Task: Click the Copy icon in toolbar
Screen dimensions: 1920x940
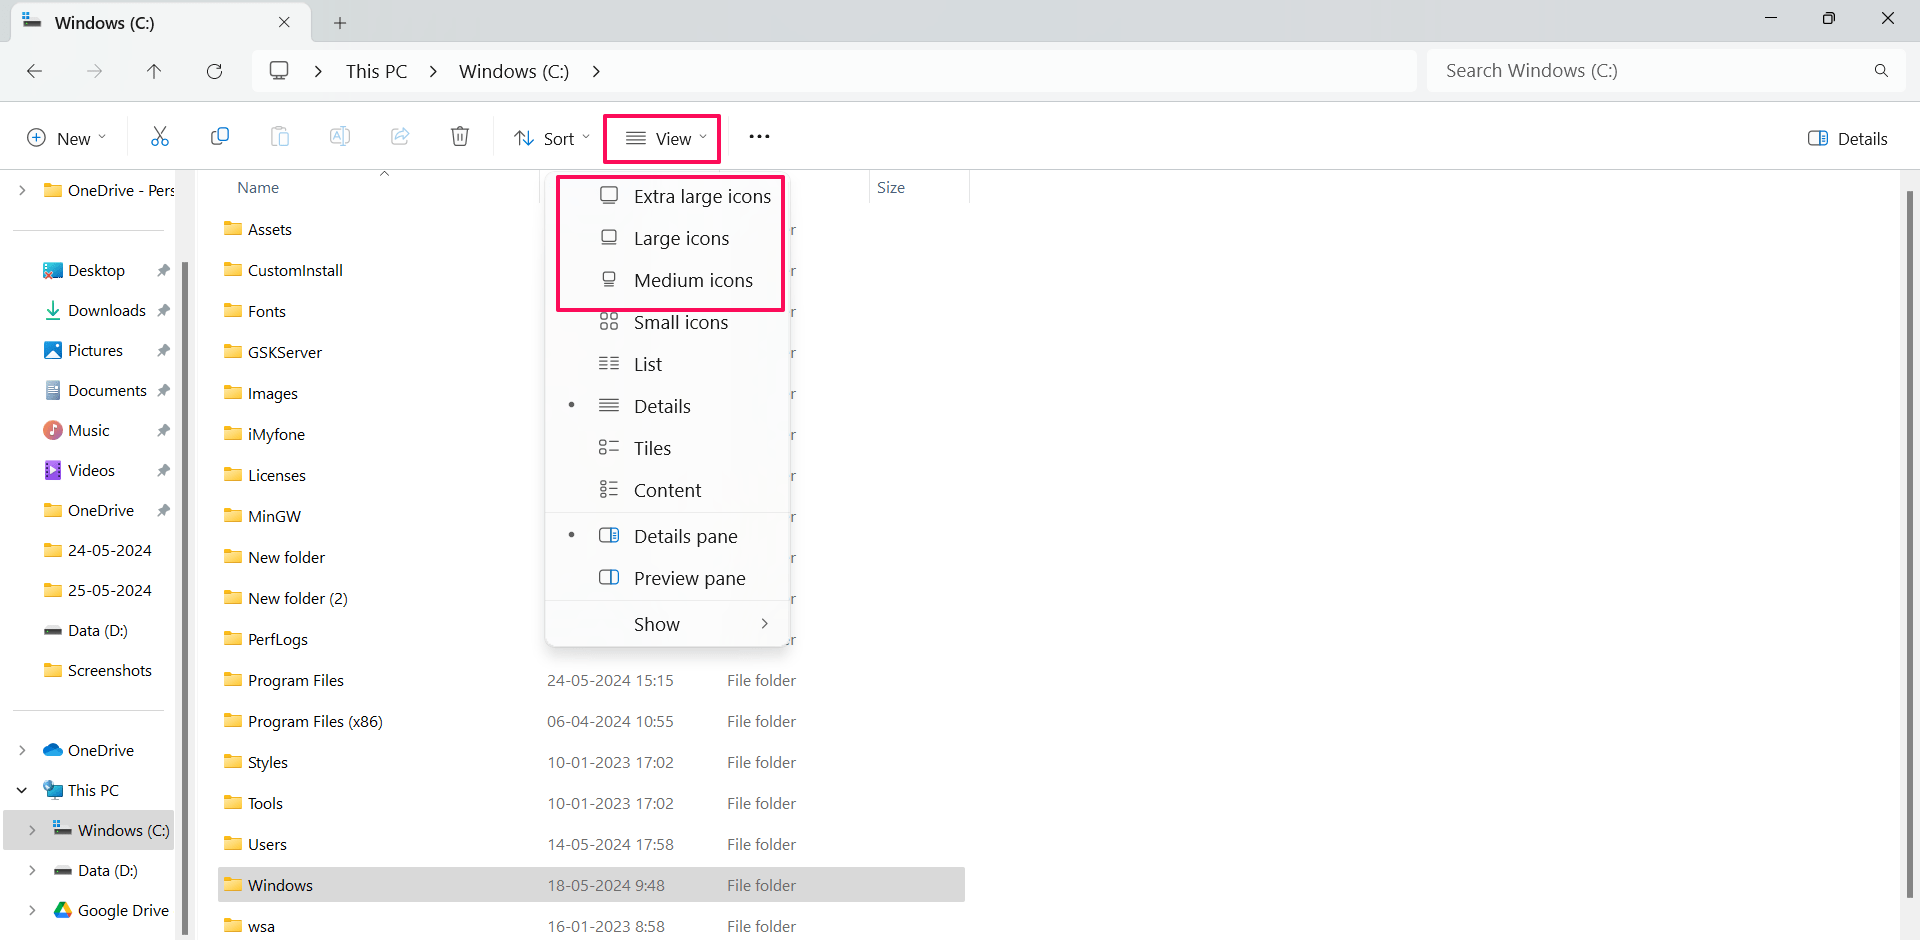Action: pyautogui.click(x=220, y=137)
